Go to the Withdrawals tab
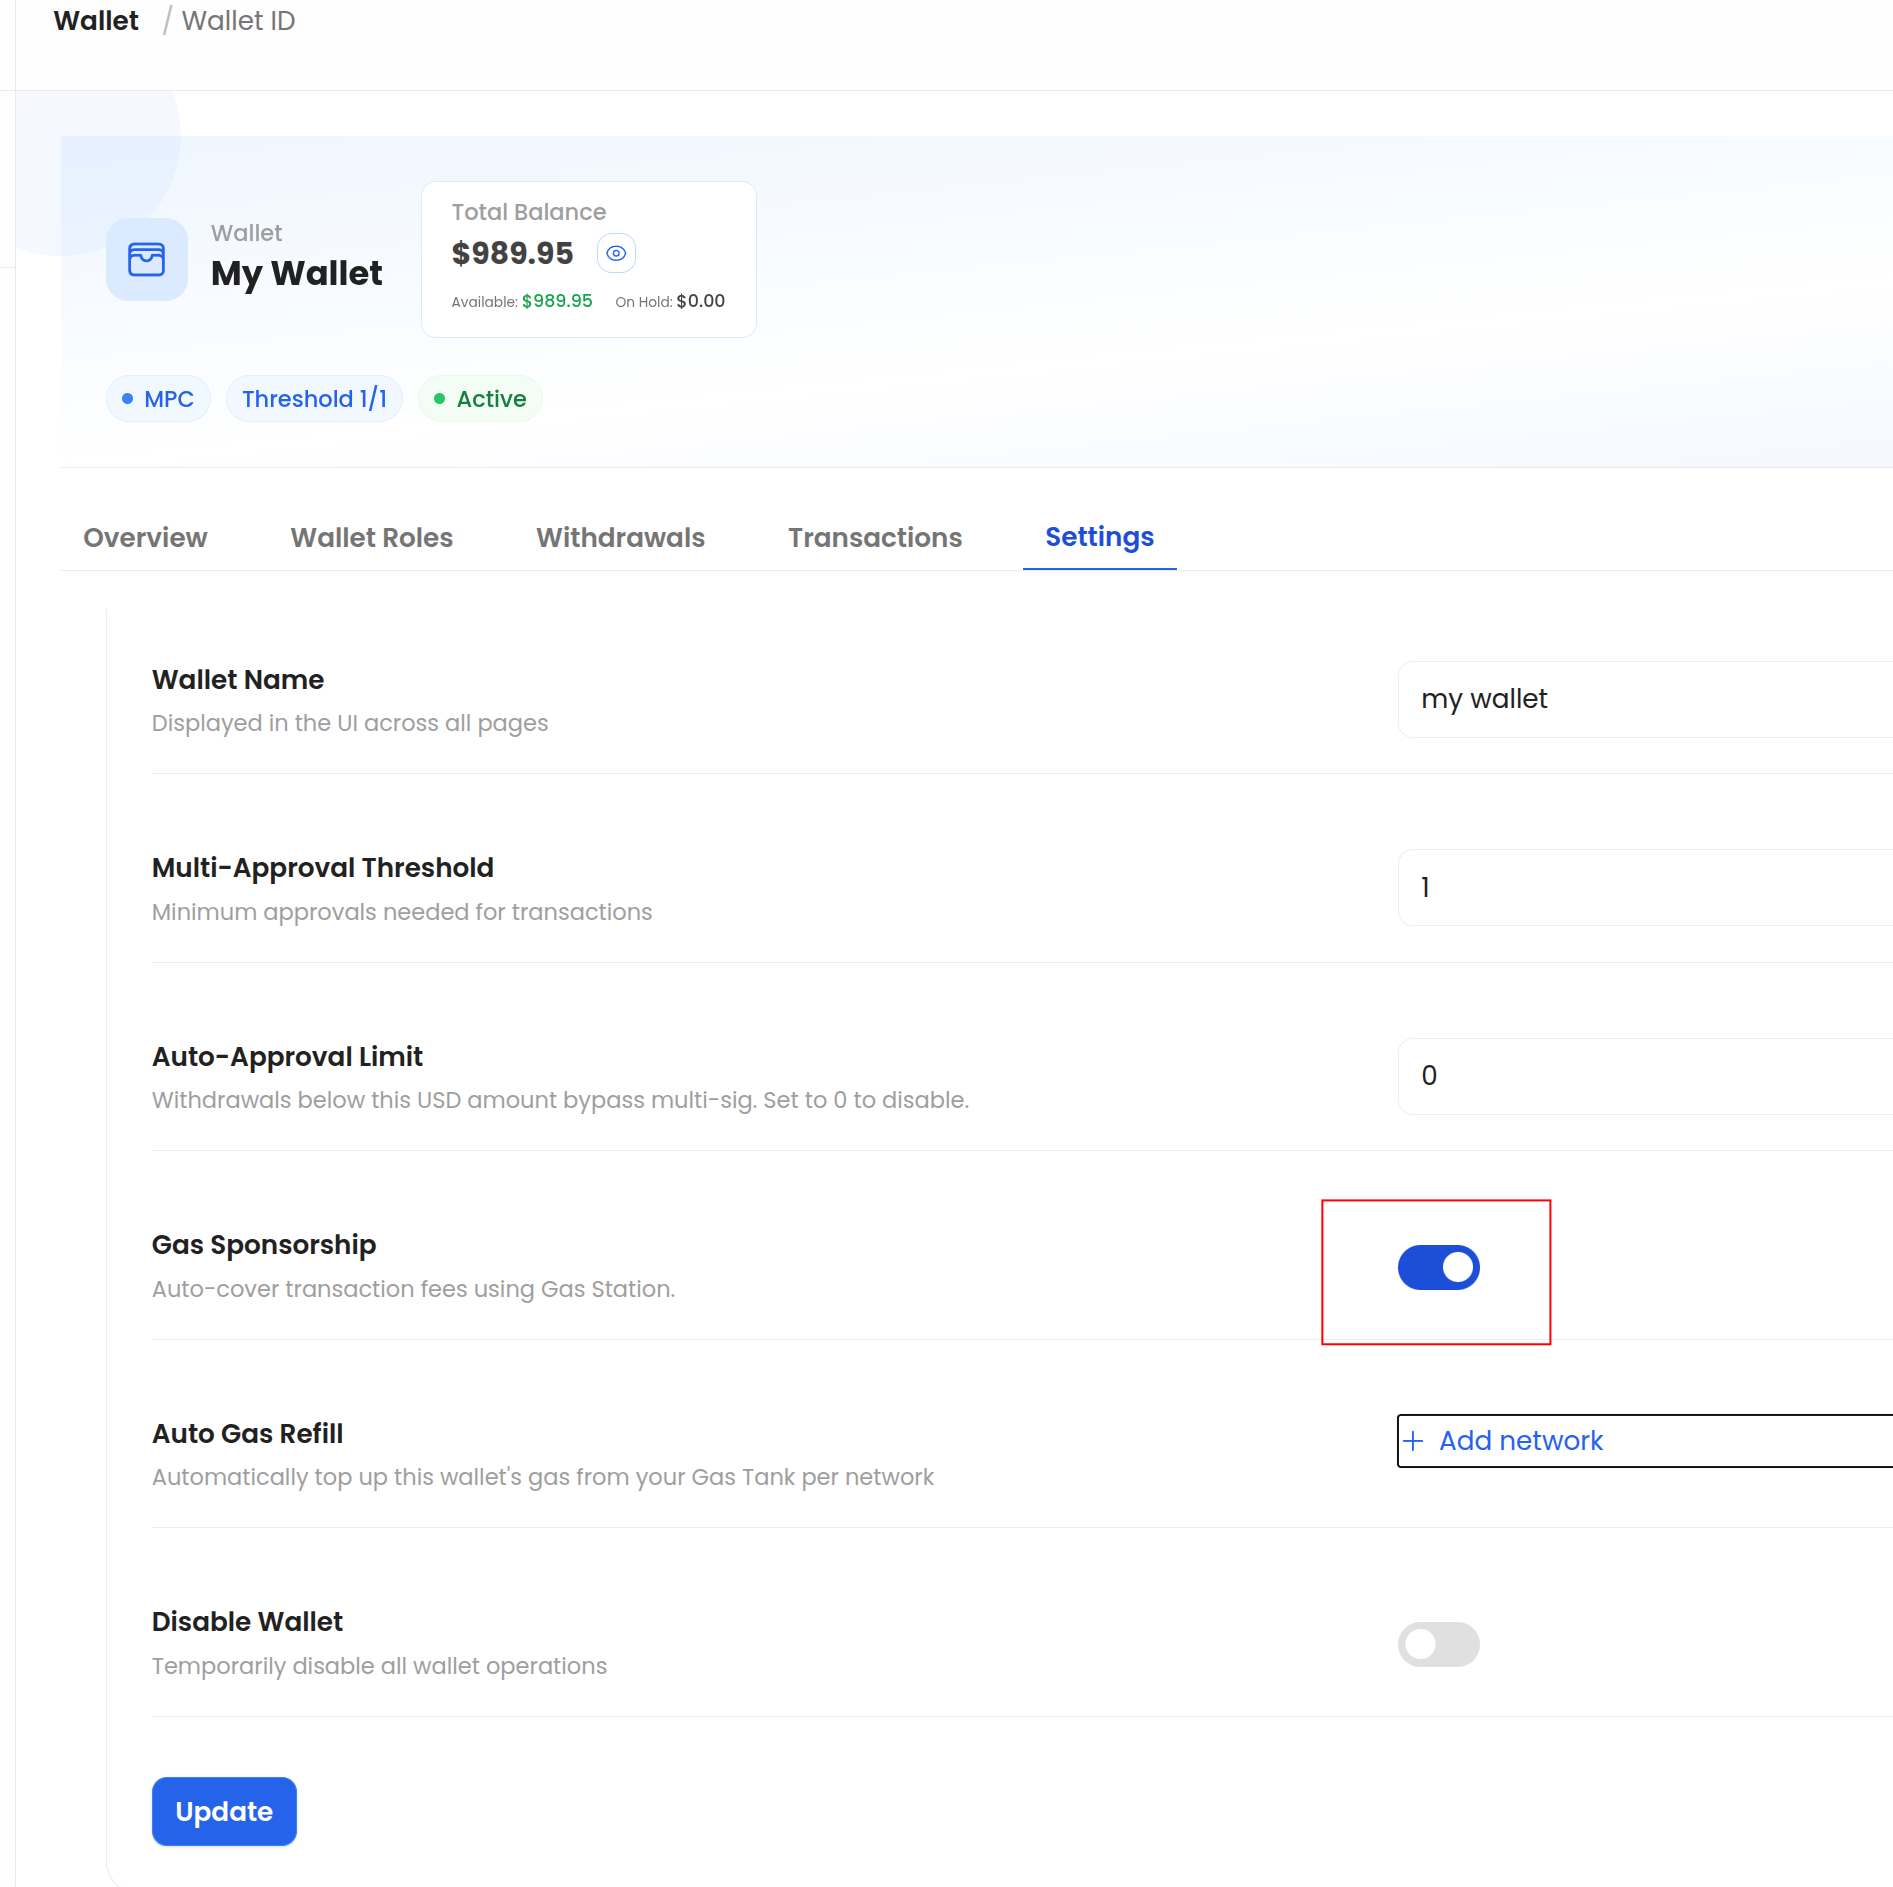The height and width of the screenshot is (1887, 1893). [x=620, y=538]
